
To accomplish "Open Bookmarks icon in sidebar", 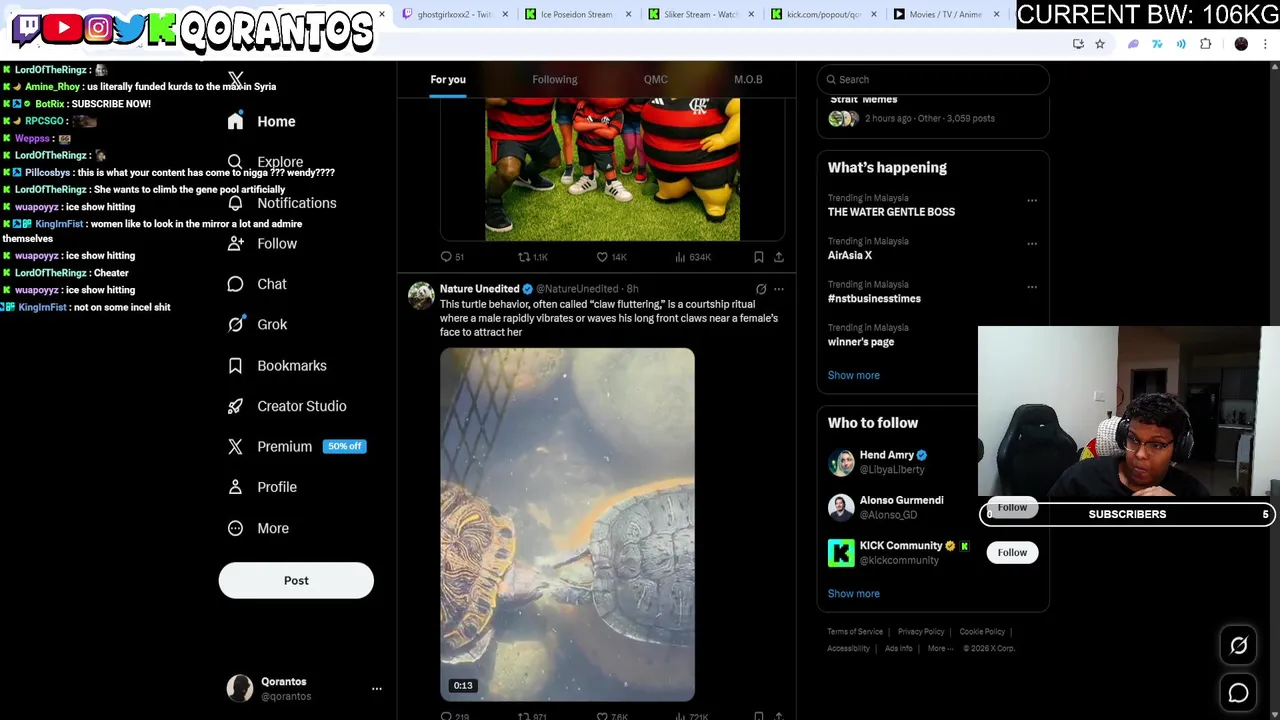I will tap(235, 365).
